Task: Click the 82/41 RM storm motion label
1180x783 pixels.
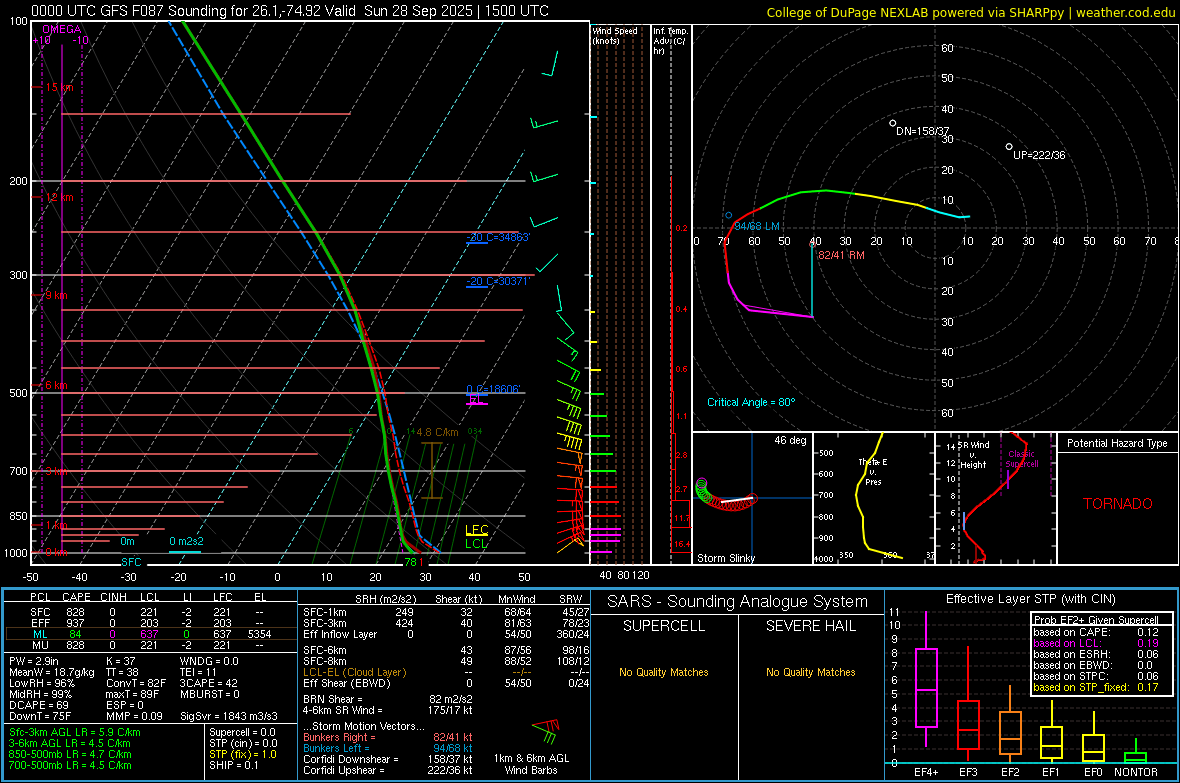Action: (x=841, y=254)
